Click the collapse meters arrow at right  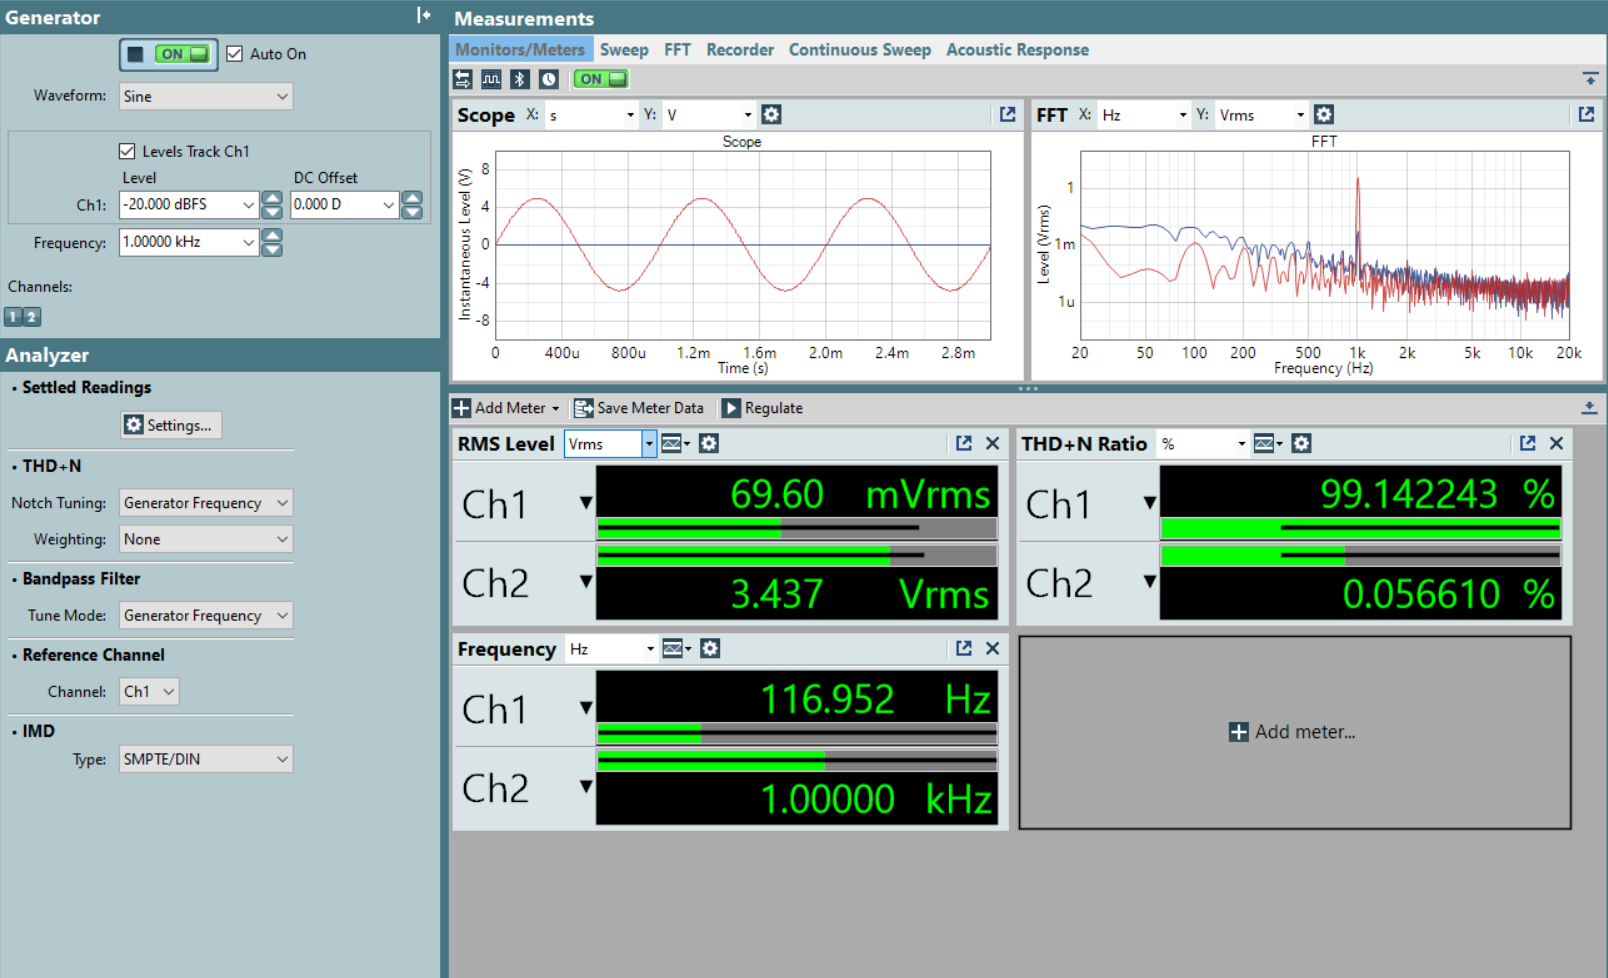click(x=1589, y=407)
